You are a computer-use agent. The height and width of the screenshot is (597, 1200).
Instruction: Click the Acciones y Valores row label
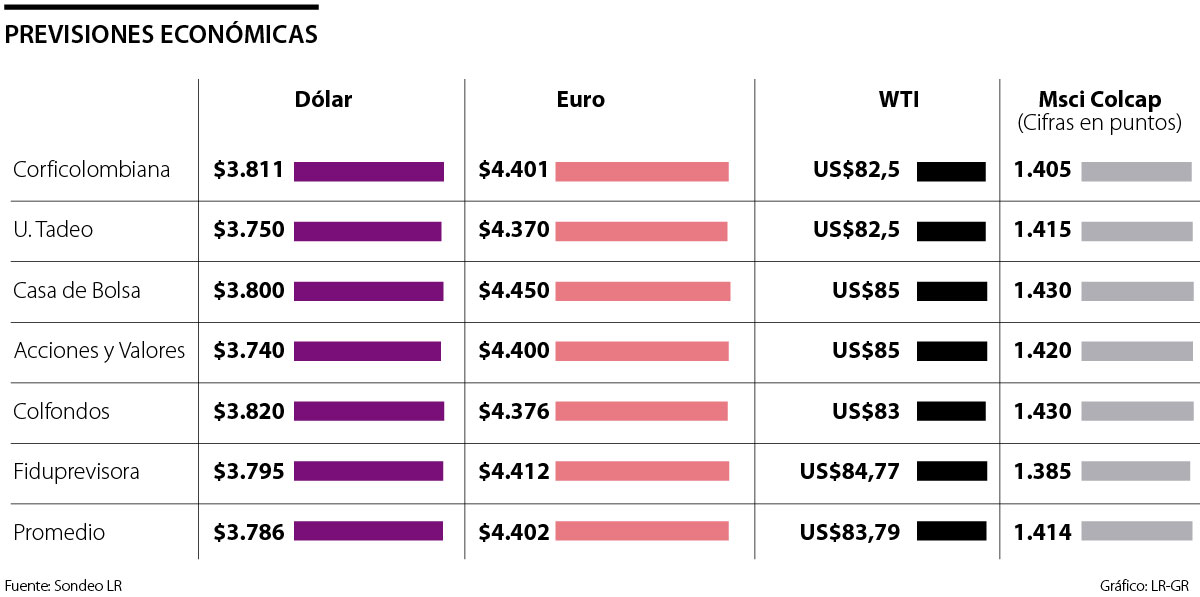tap(99, 351)
